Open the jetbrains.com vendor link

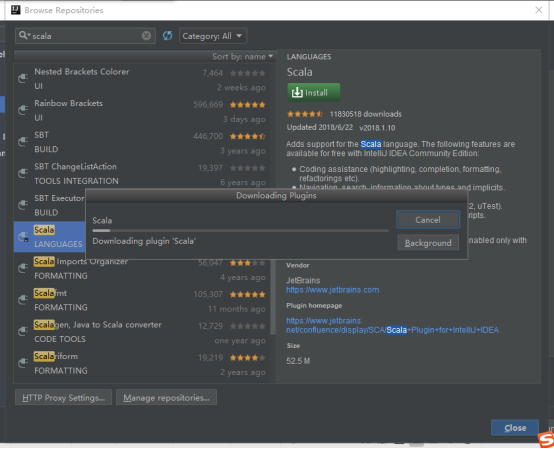332,290
